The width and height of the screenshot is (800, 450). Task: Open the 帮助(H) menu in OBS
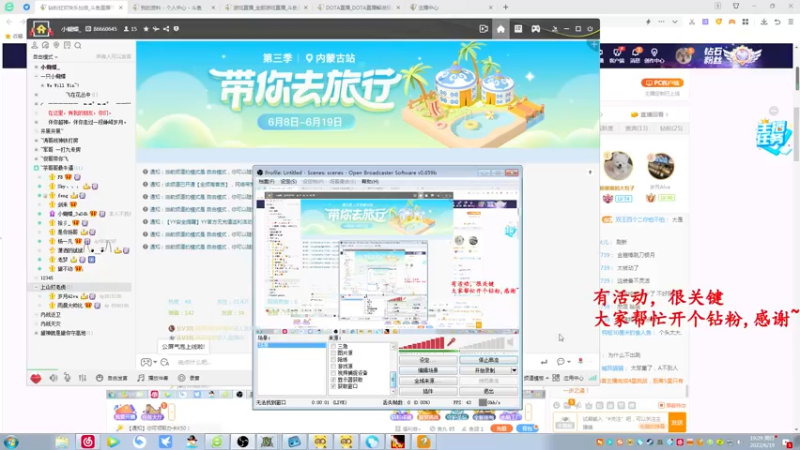370,182
